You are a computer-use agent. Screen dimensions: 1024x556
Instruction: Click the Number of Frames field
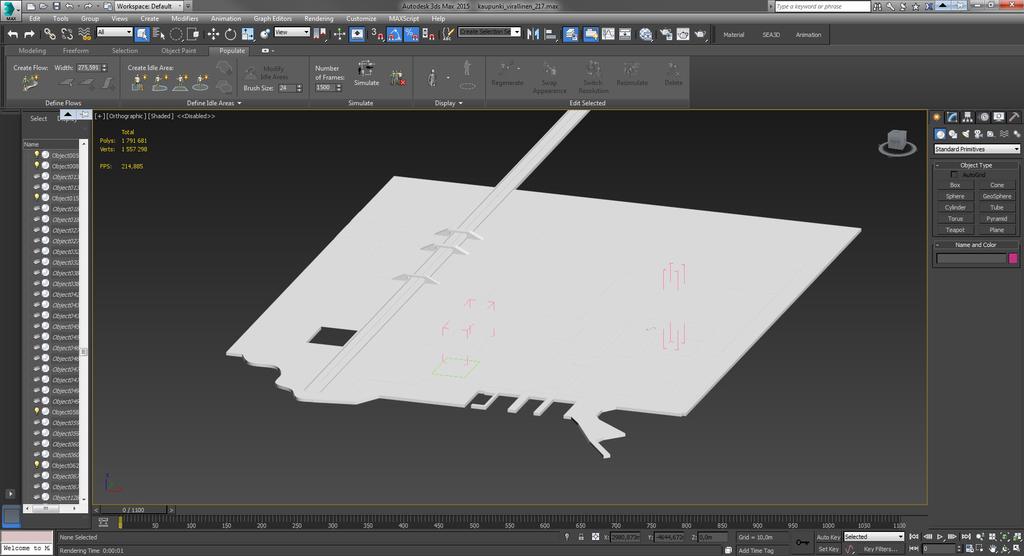tap(325, 88)
